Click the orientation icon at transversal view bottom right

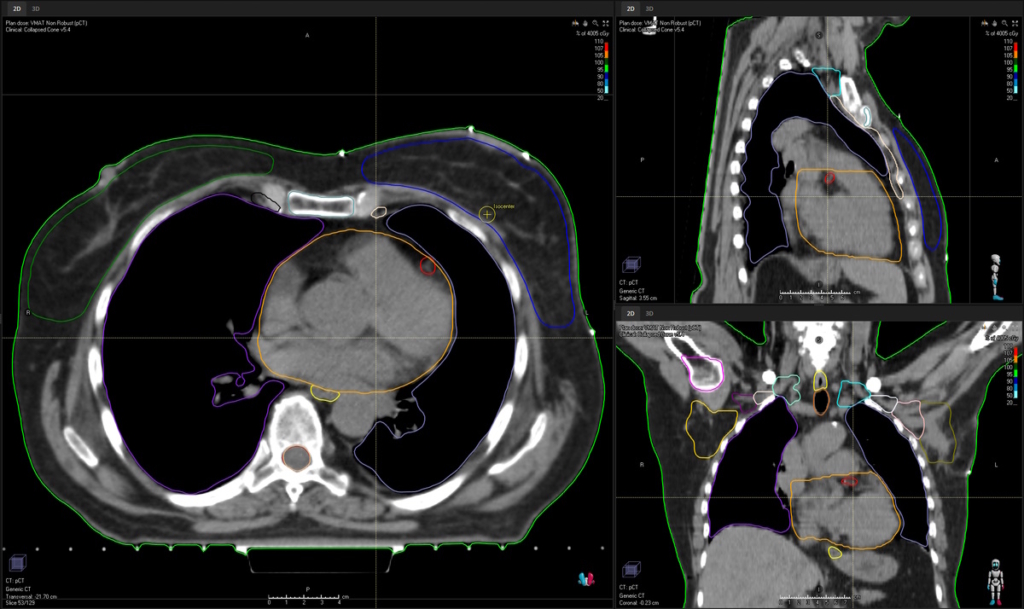click(585, 577)
